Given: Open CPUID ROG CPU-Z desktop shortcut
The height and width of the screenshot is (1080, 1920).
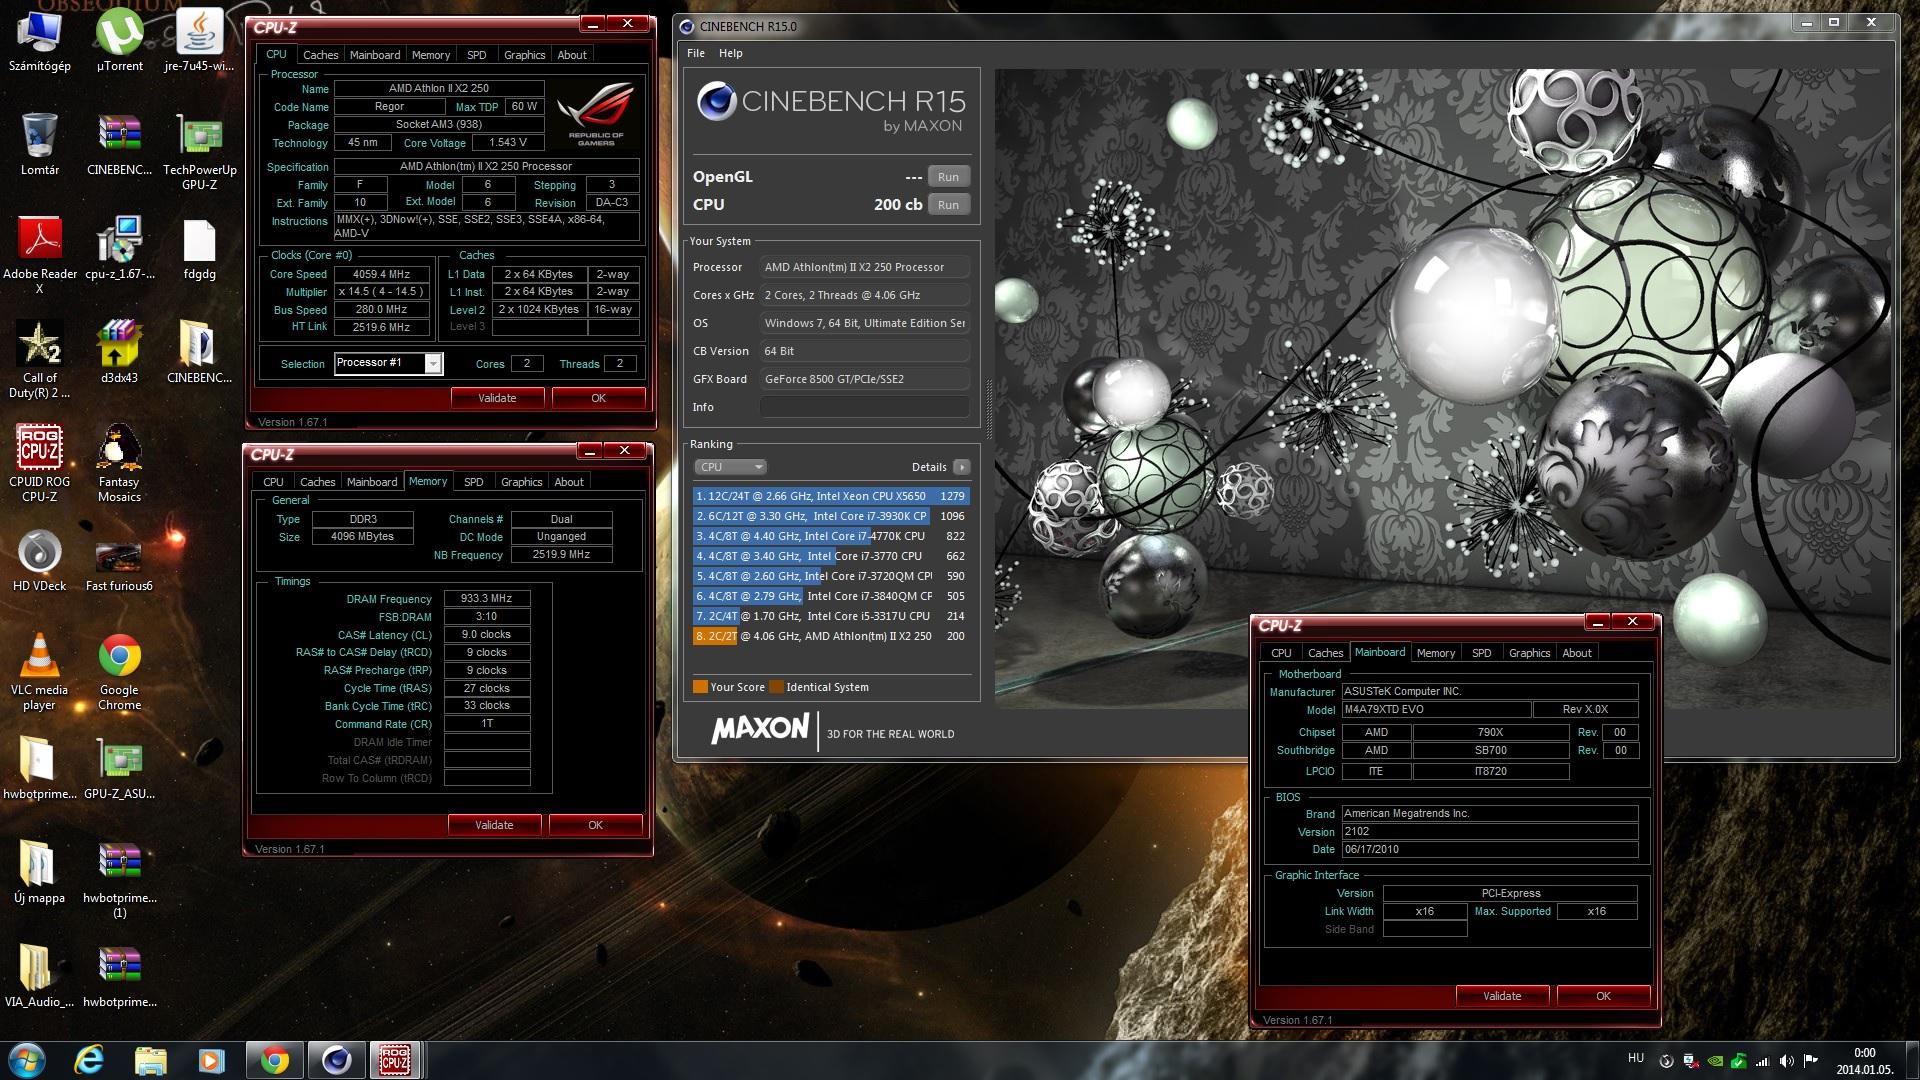Looking at the screenshot, I should coord(39,463).
